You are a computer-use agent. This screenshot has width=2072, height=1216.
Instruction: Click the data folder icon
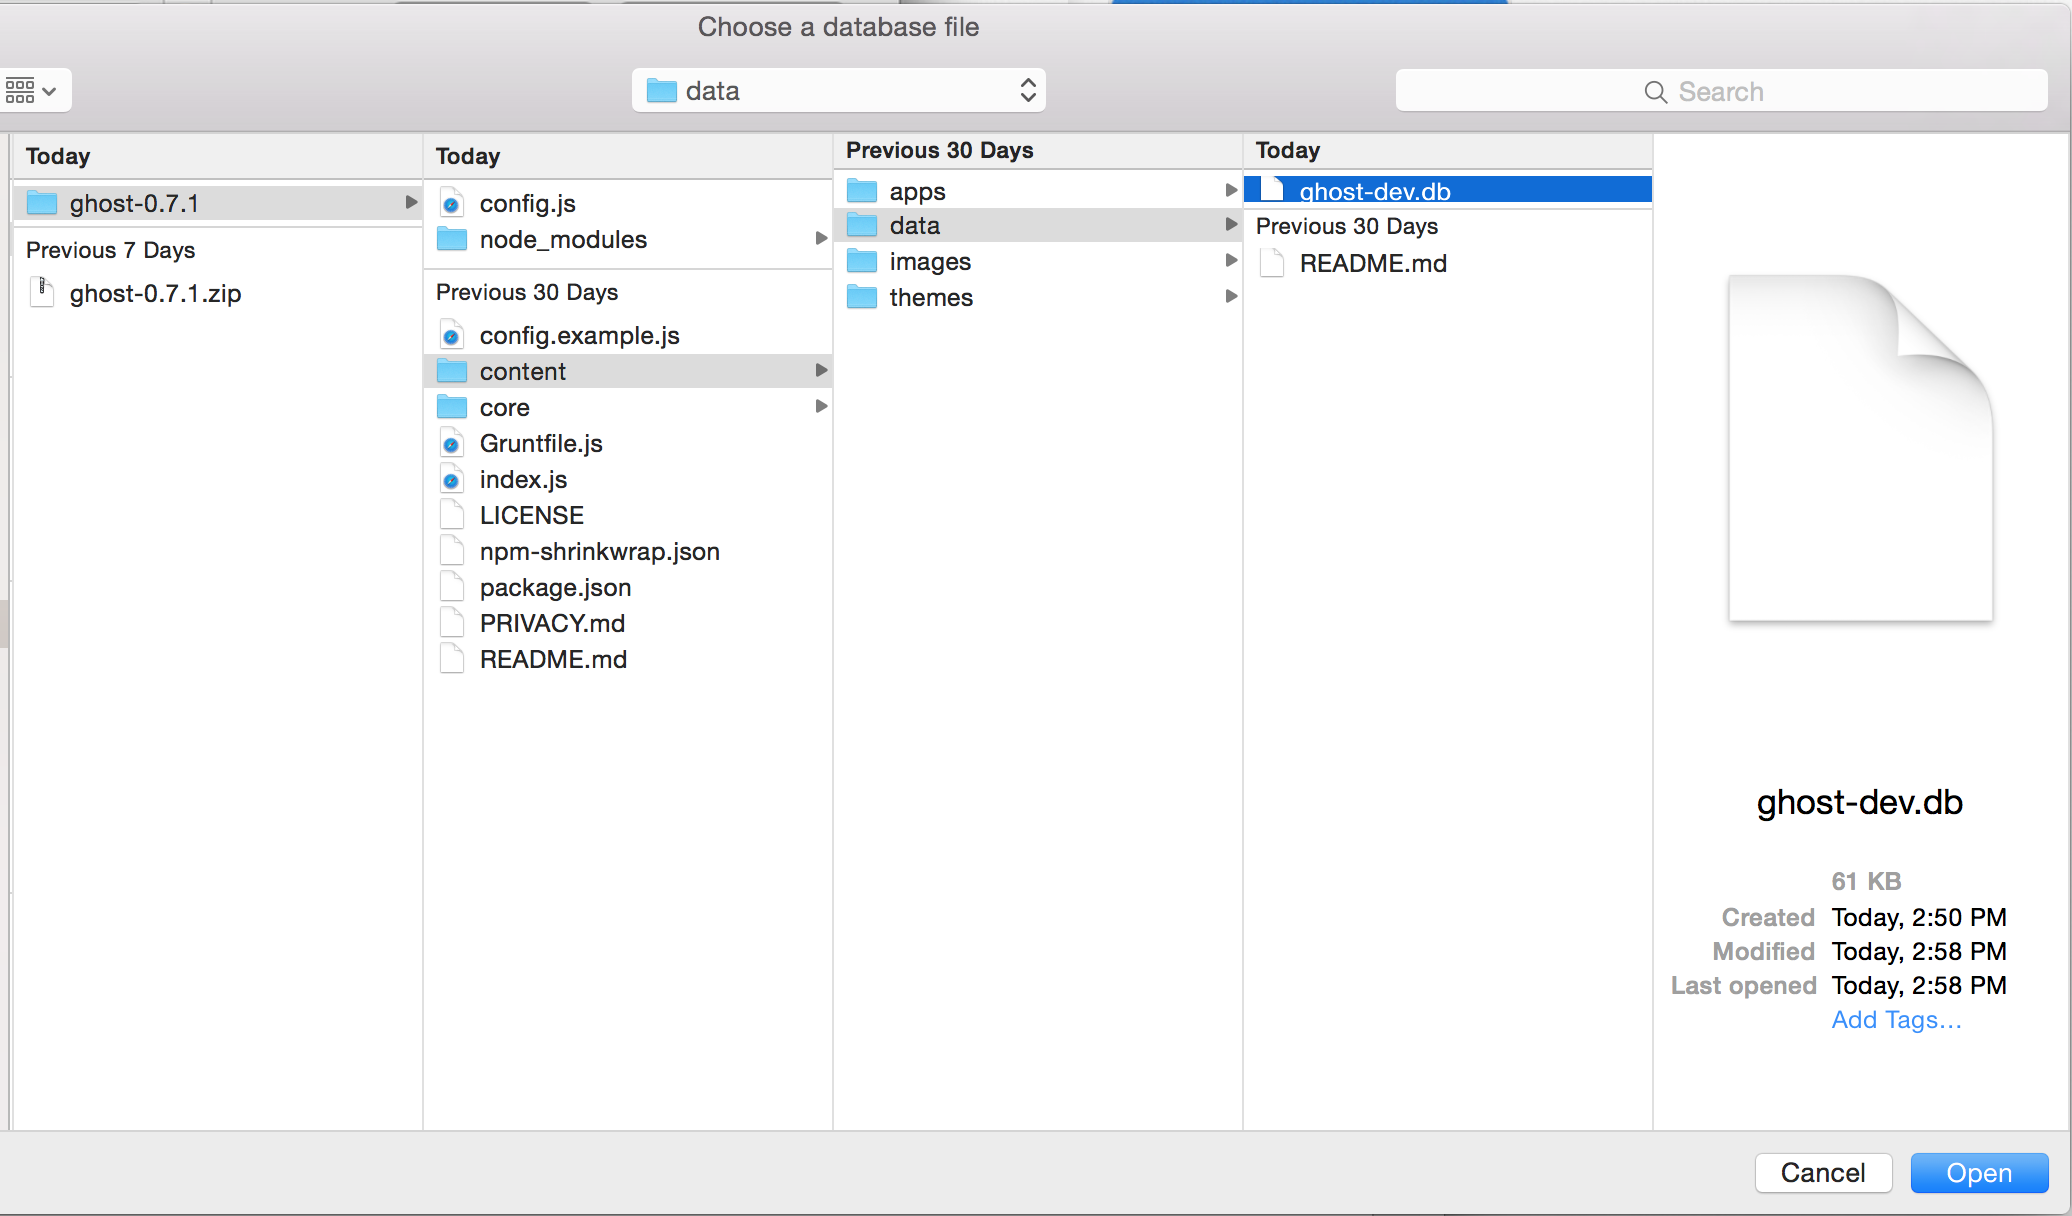pyautogui.click(x=862, y=226)
